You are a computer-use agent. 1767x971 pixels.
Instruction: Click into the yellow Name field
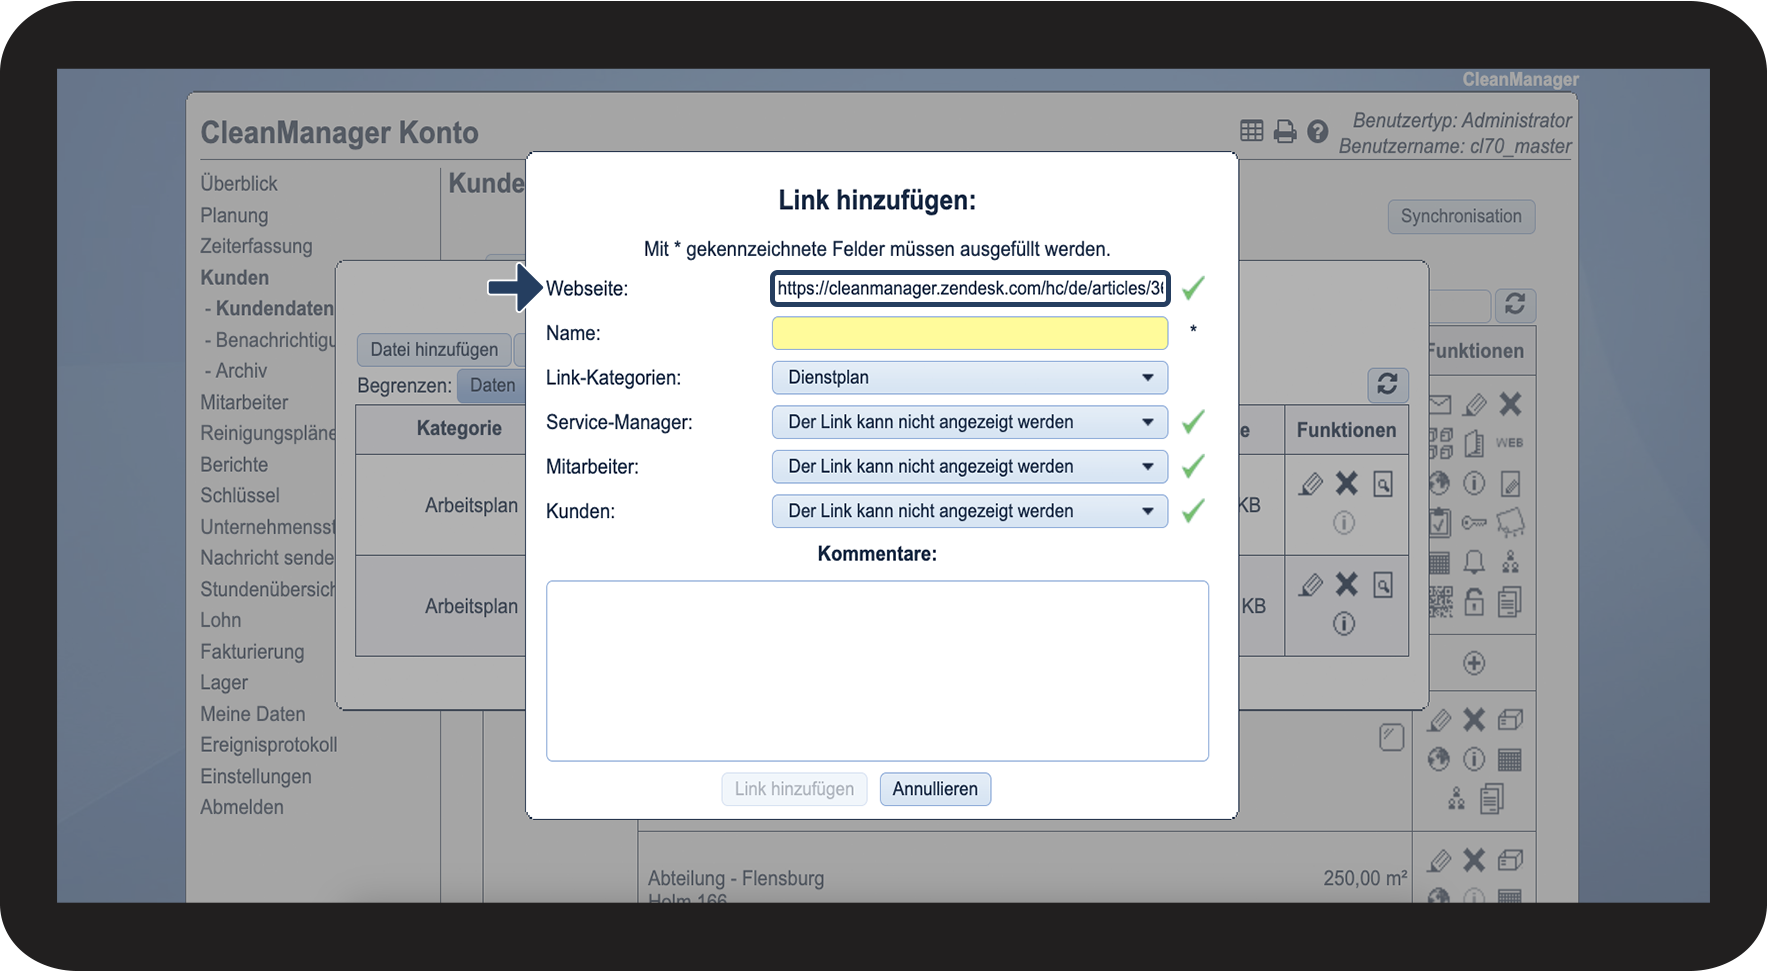[x=969, y=333]
